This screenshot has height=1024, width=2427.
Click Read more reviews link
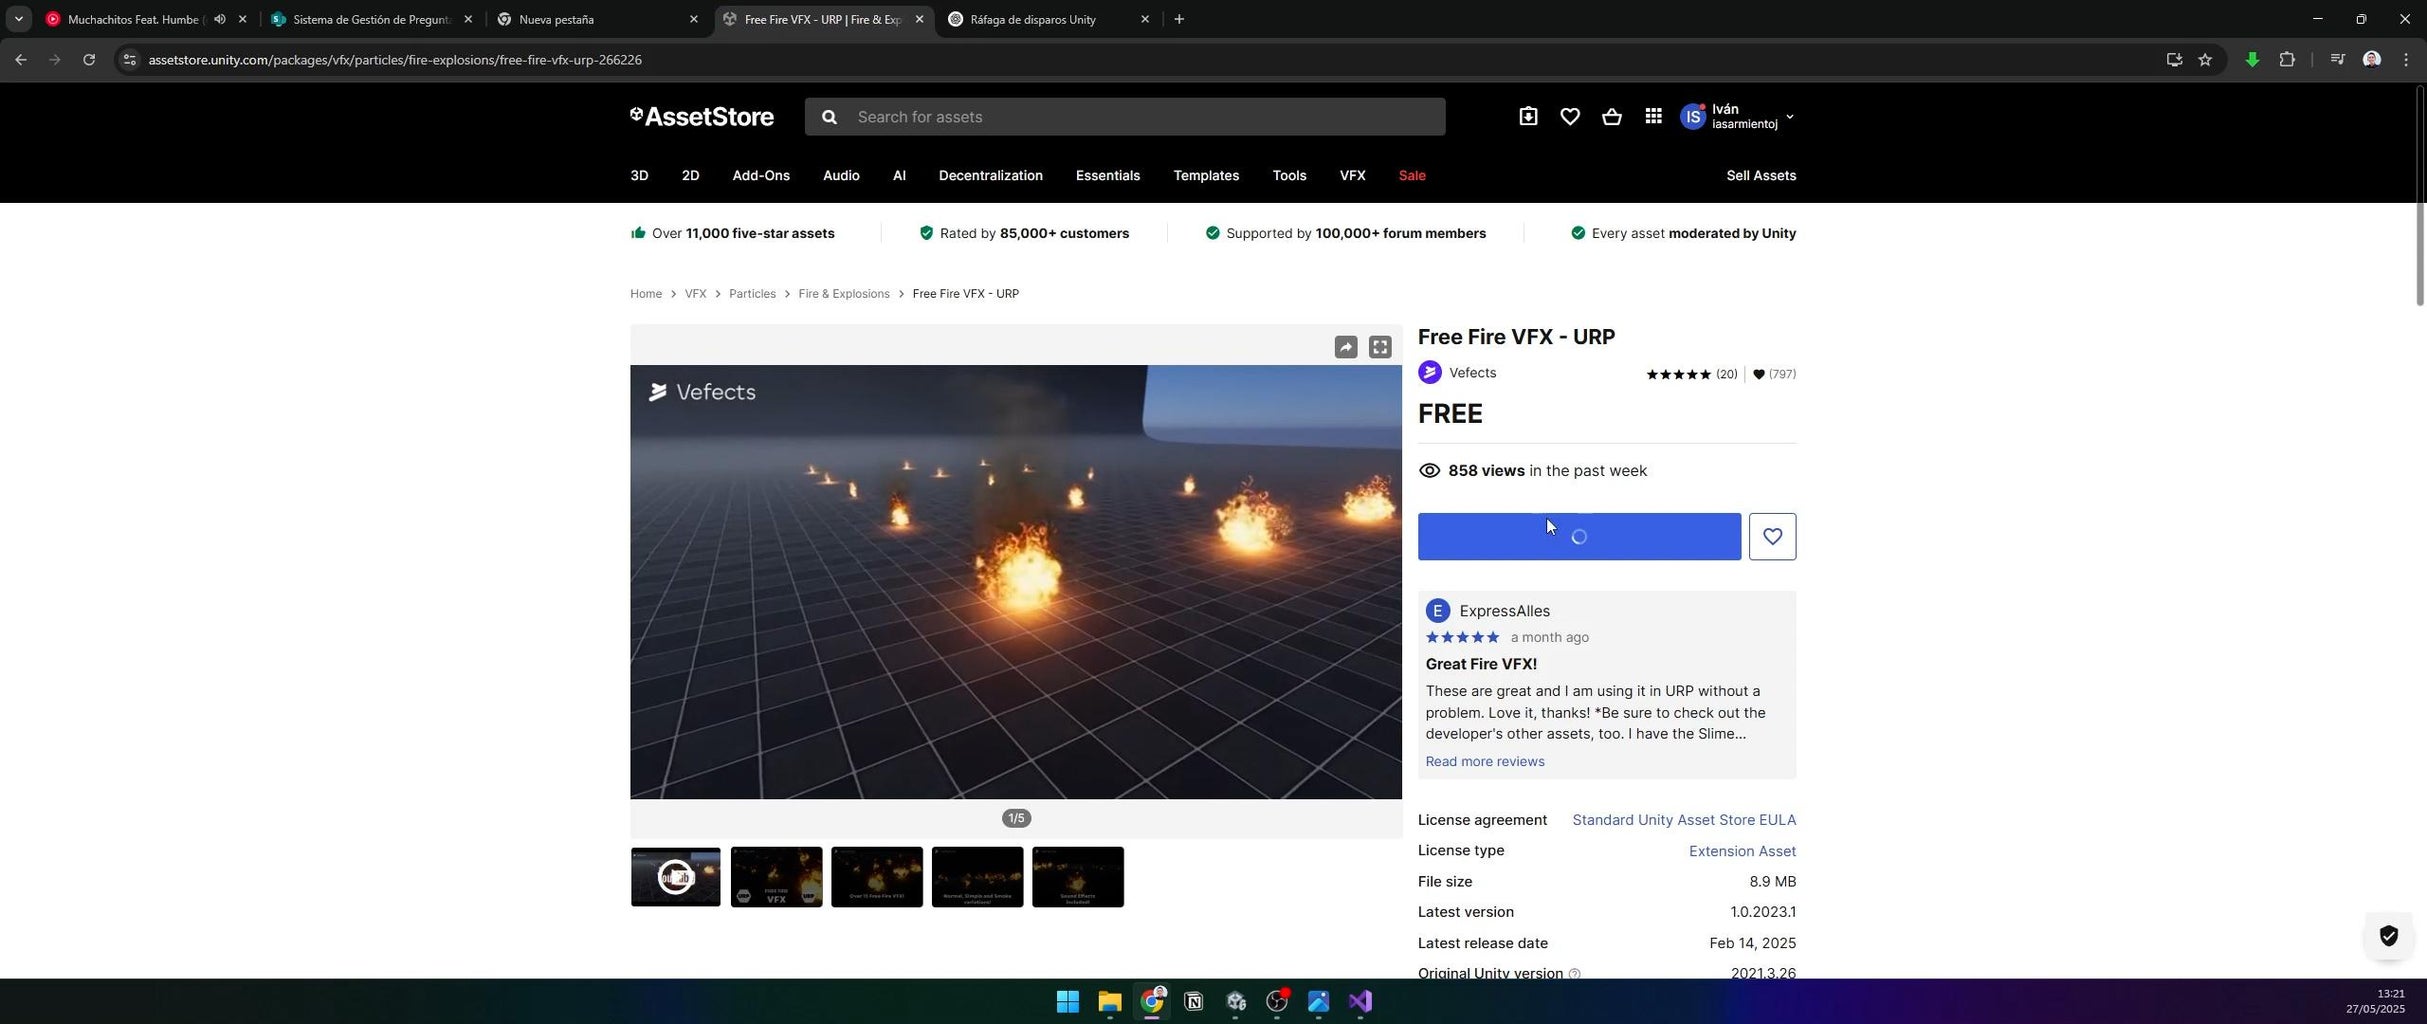(1485, 762)
